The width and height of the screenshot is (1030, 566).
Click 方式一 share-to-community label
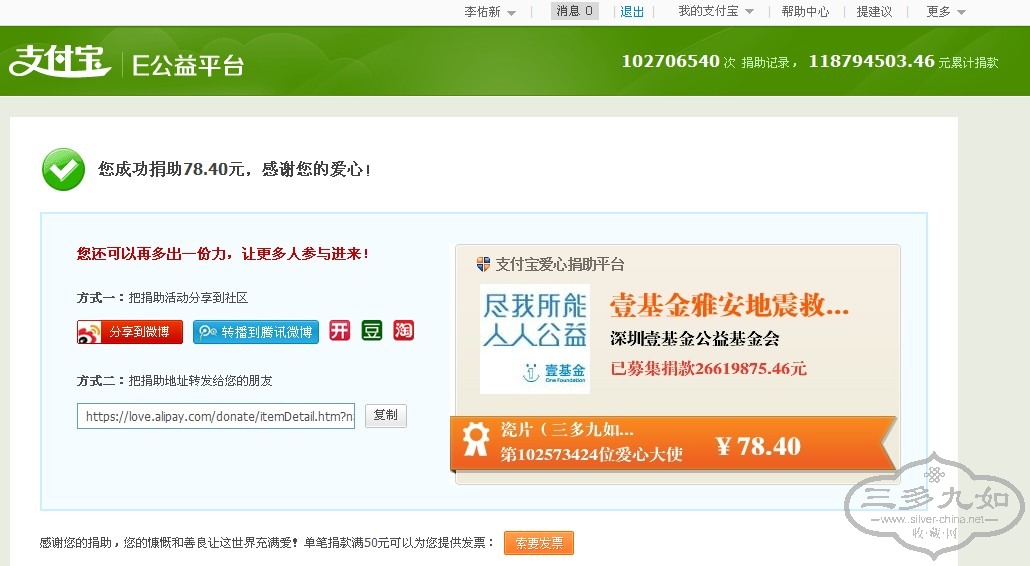pos(162,298)
